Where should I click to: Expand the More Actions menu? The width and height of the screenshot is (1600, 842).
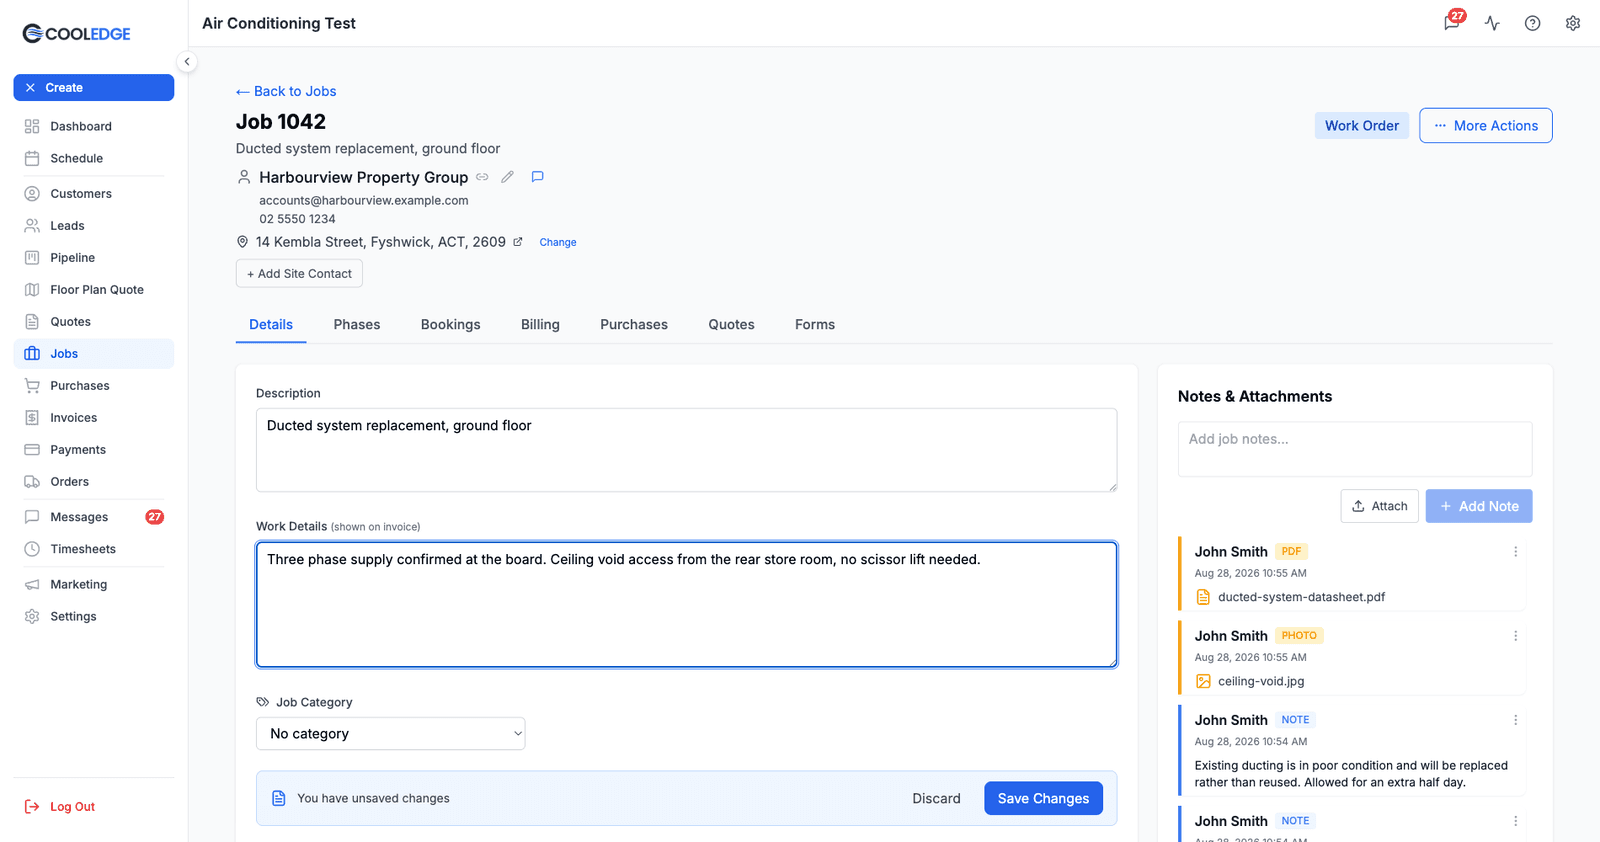pos(1486,126)
